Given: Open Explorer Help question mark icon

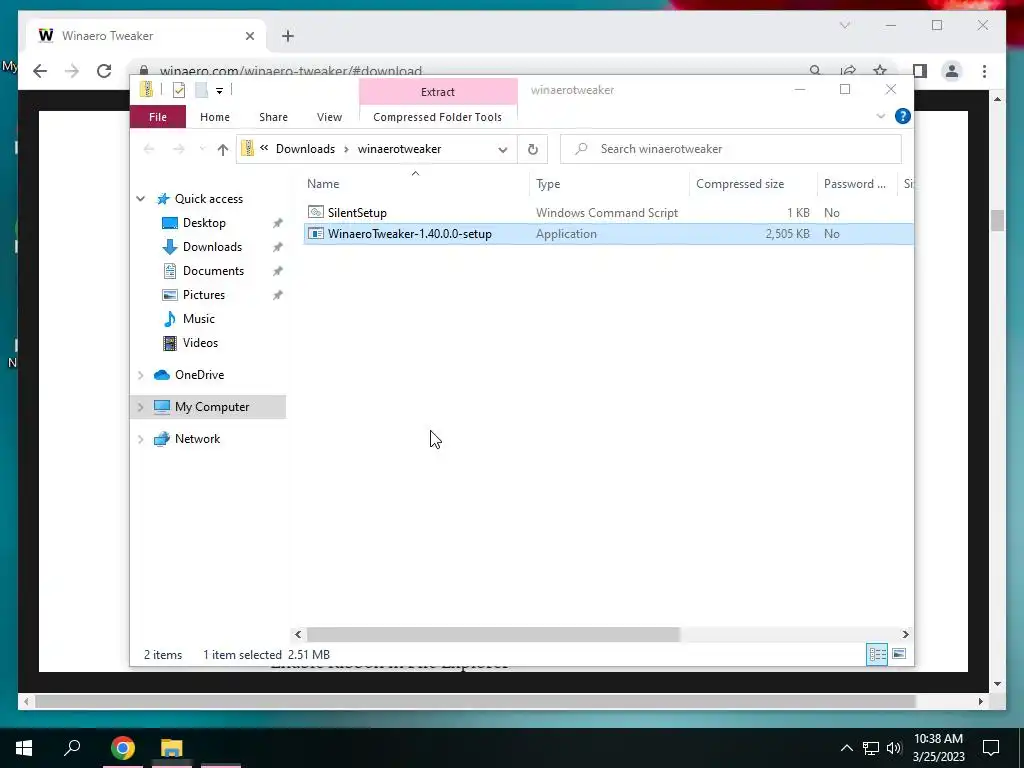Looking at the screenshot, I should 903,116.
